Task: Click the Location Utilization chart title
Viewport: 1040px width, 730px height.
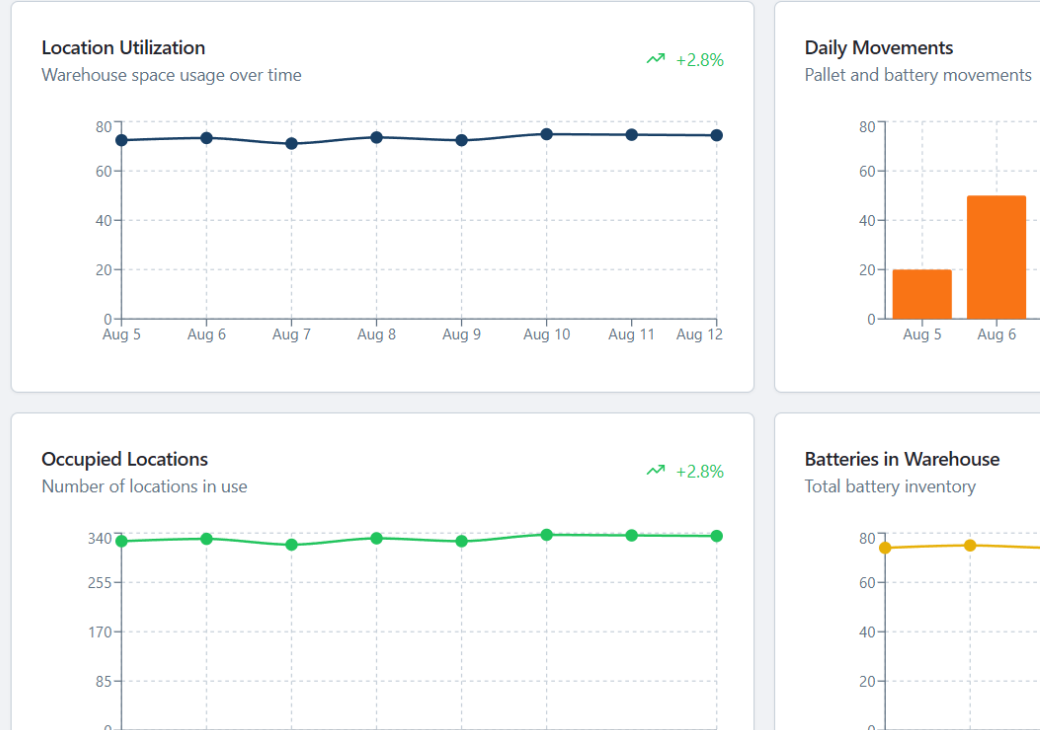Action: [x=123, y=48]
